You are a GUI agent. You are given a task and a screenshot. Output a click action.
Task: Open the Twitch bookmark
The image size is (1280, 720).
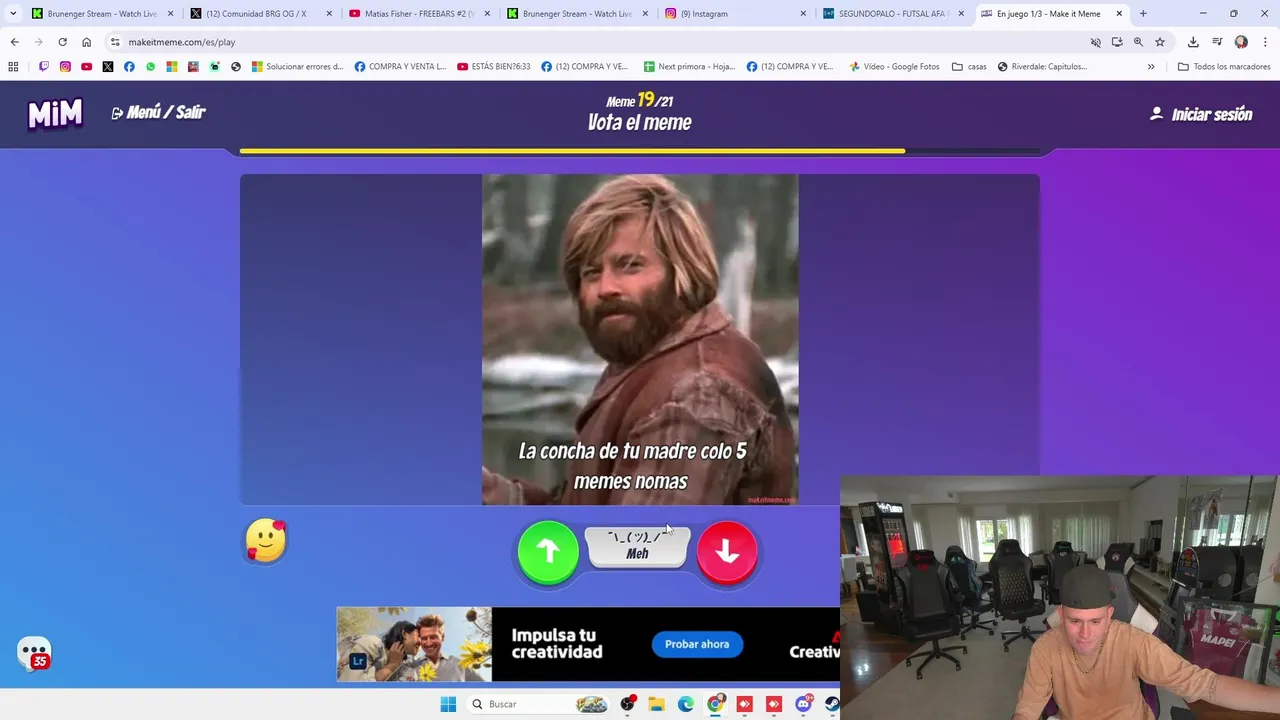tap(44, 67)
